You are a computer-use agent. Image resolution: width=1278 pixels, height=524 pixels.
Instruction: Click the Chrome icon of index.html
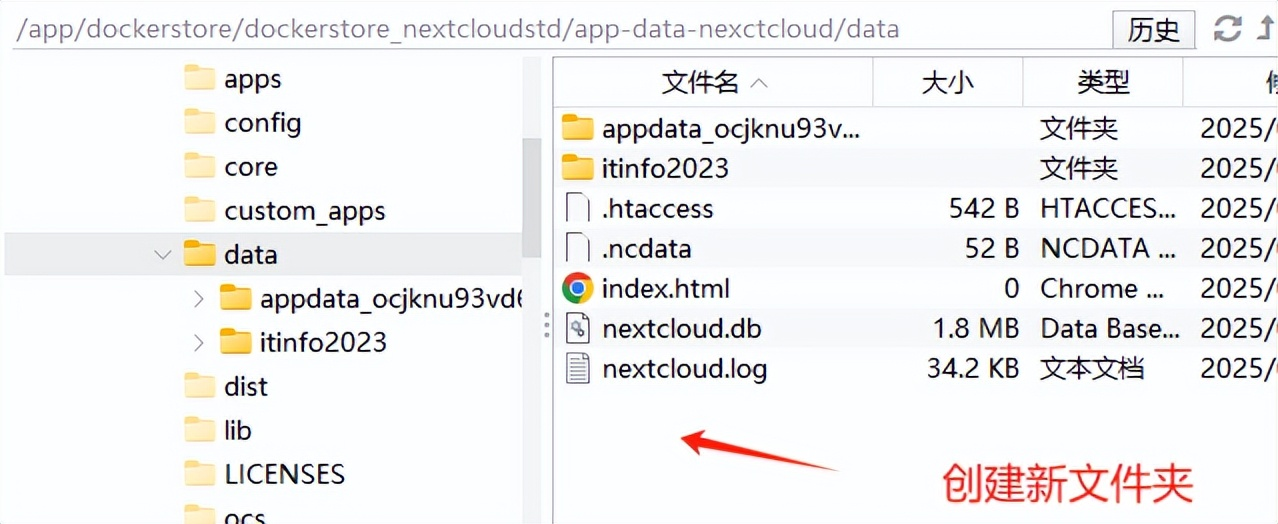578,288
